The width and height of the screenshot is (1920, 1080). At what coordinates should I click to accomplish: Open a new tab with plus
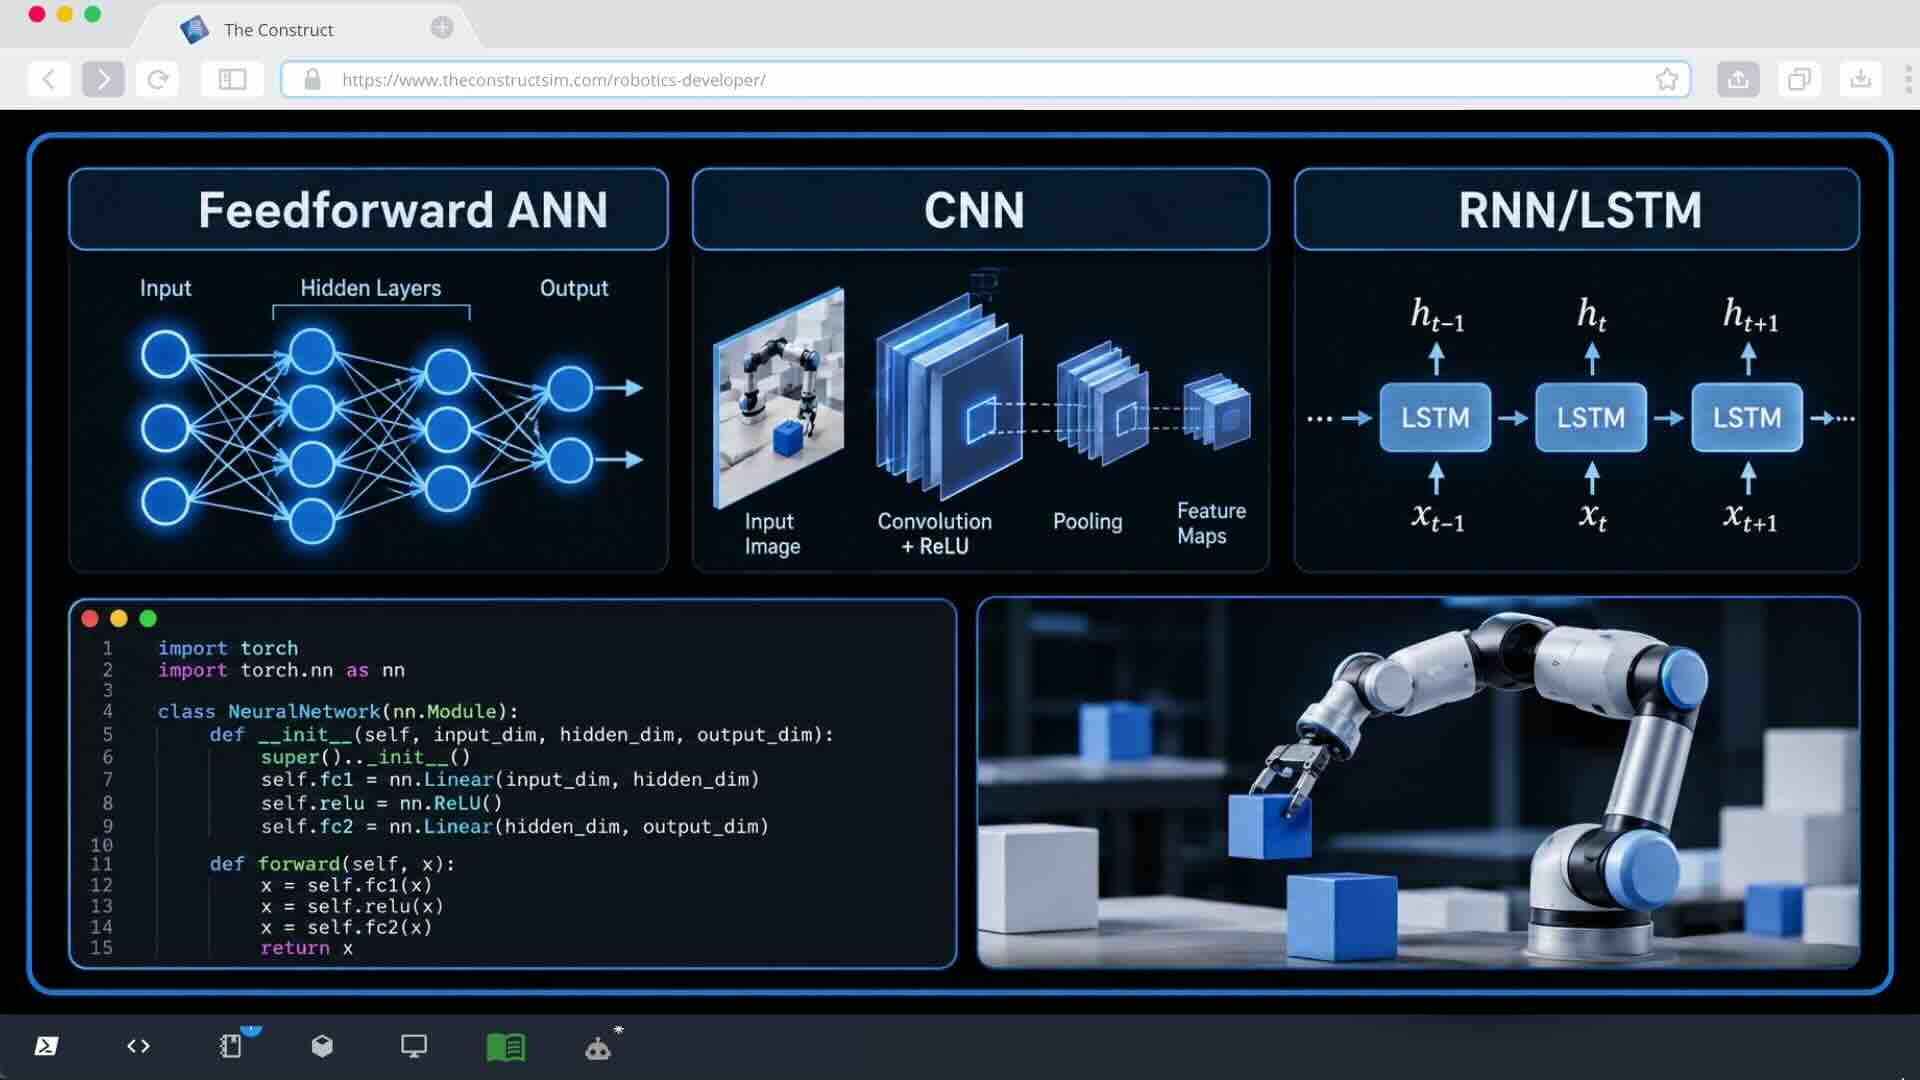pos(442,27)
